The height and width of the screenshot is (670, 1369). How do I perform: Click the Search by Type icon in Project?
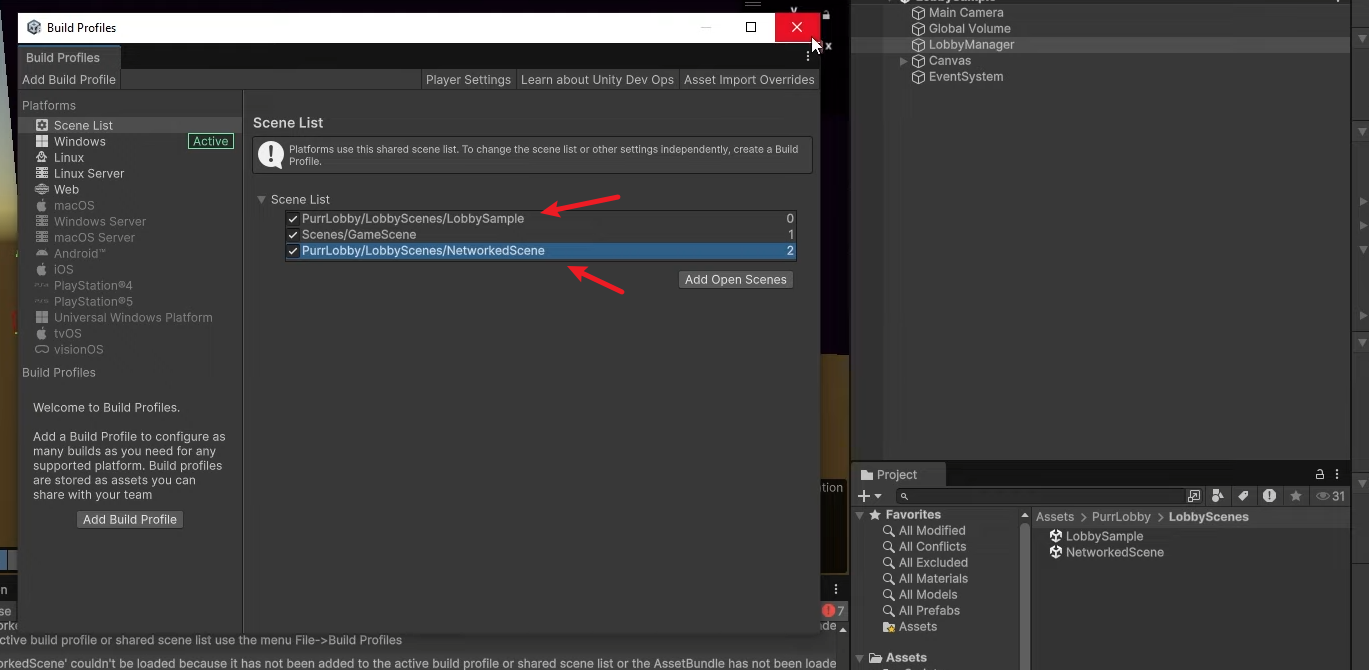1218,496
